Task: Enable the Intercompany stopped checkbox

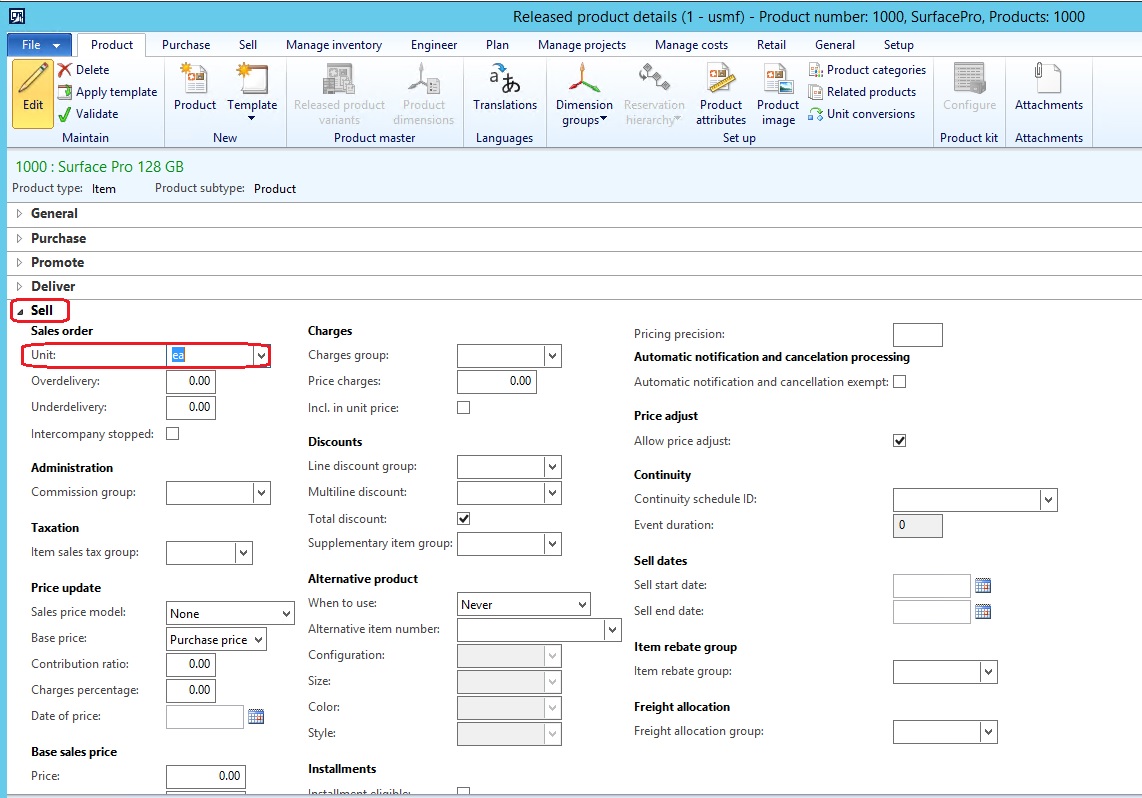Action: point(173,434)
